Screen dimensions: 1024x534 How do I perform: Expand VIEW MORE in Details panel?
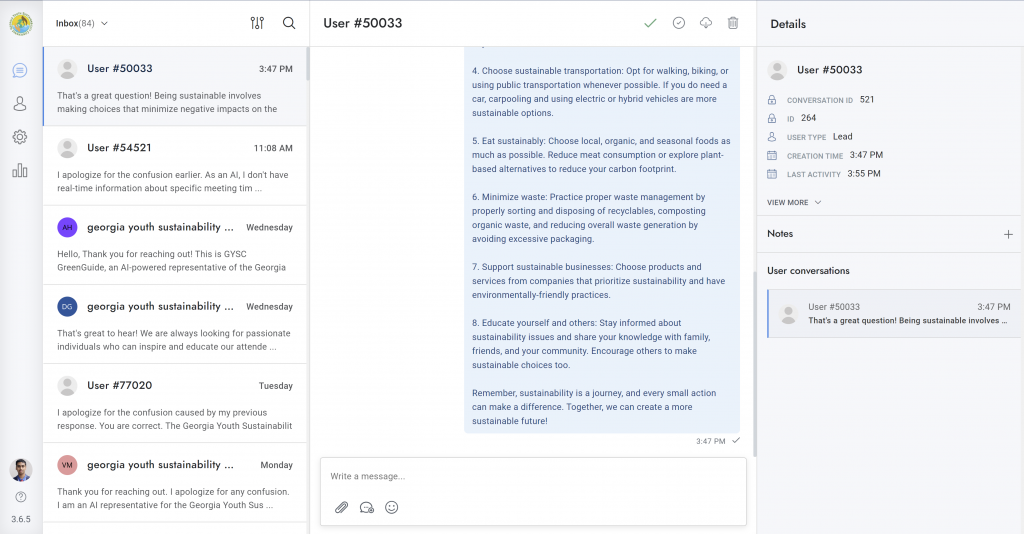click(x=794, y=202)
